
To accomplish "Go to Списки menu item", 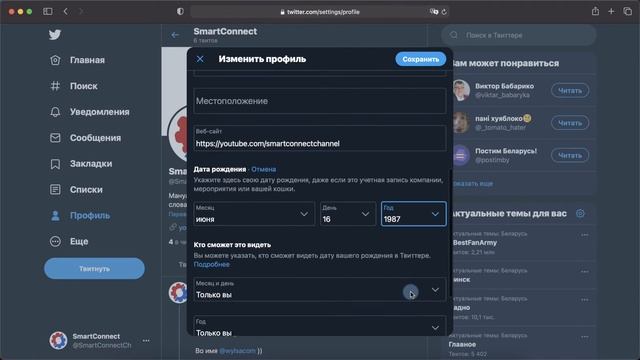I will 86,190.
